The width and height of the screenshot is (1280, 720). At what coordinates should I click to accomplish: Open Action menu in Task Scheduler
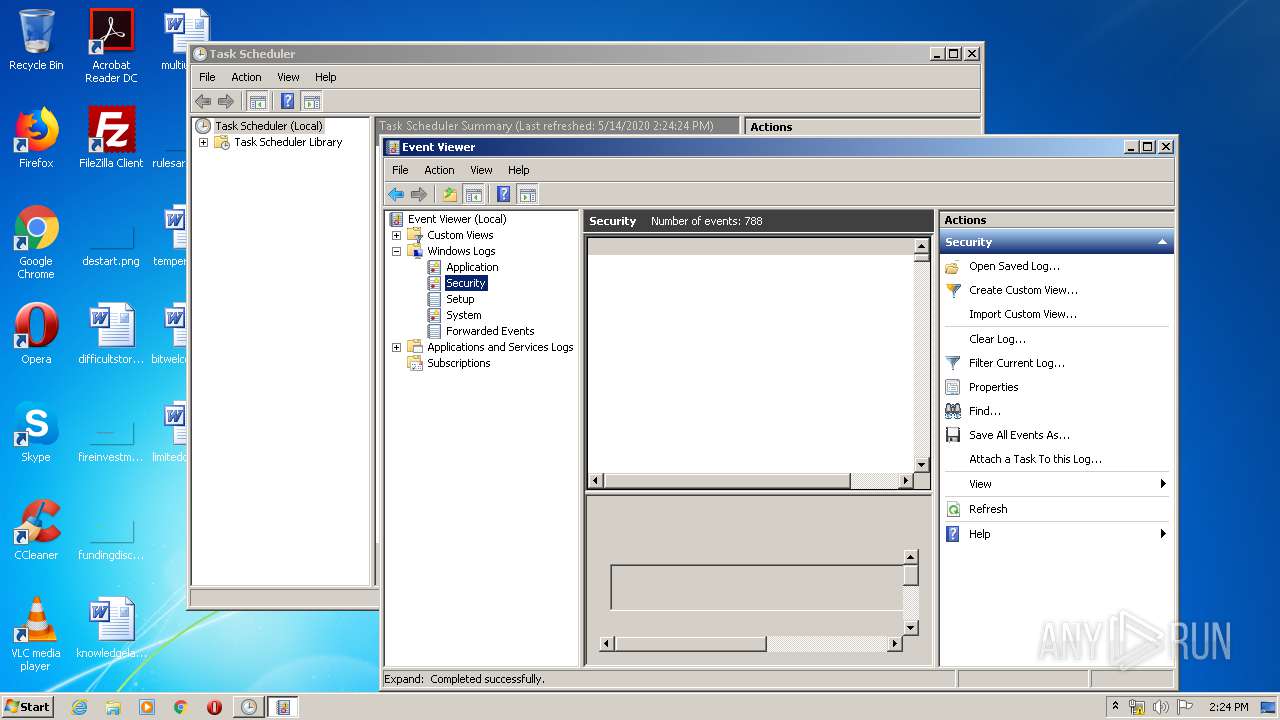pyautogui.click(x=246, y=77)
